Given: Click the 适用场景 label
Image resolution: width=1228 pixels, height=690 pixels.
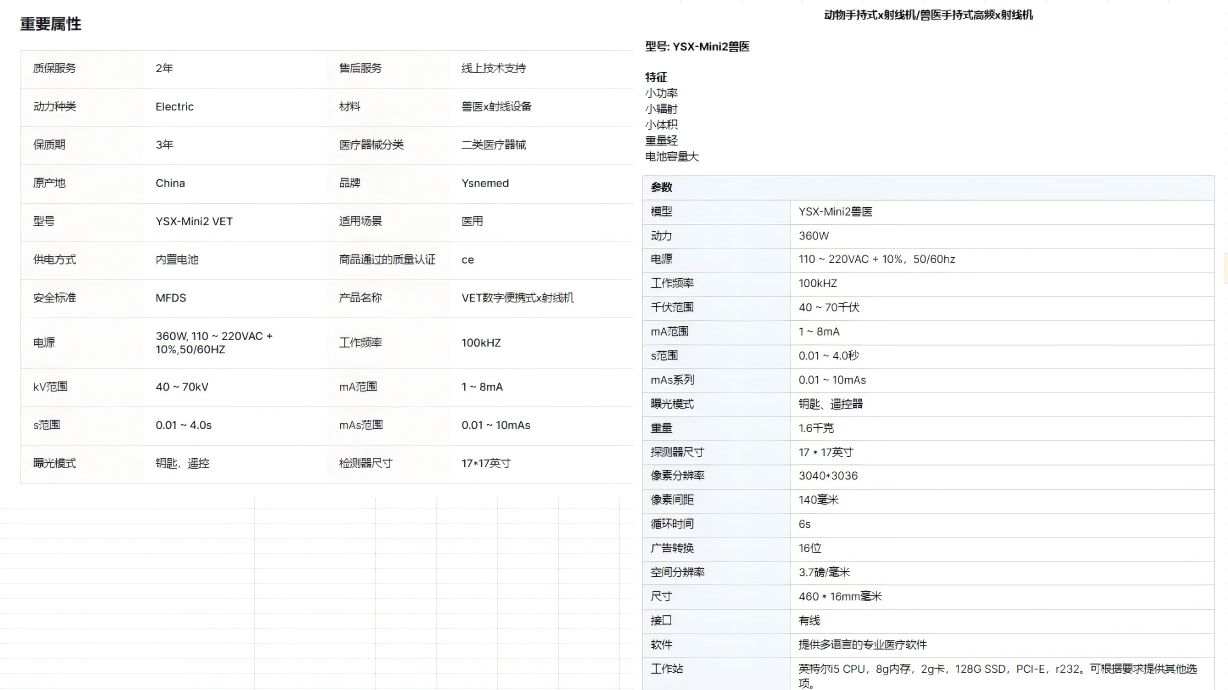Looking at the screenshot, I should tap(360, 221).
